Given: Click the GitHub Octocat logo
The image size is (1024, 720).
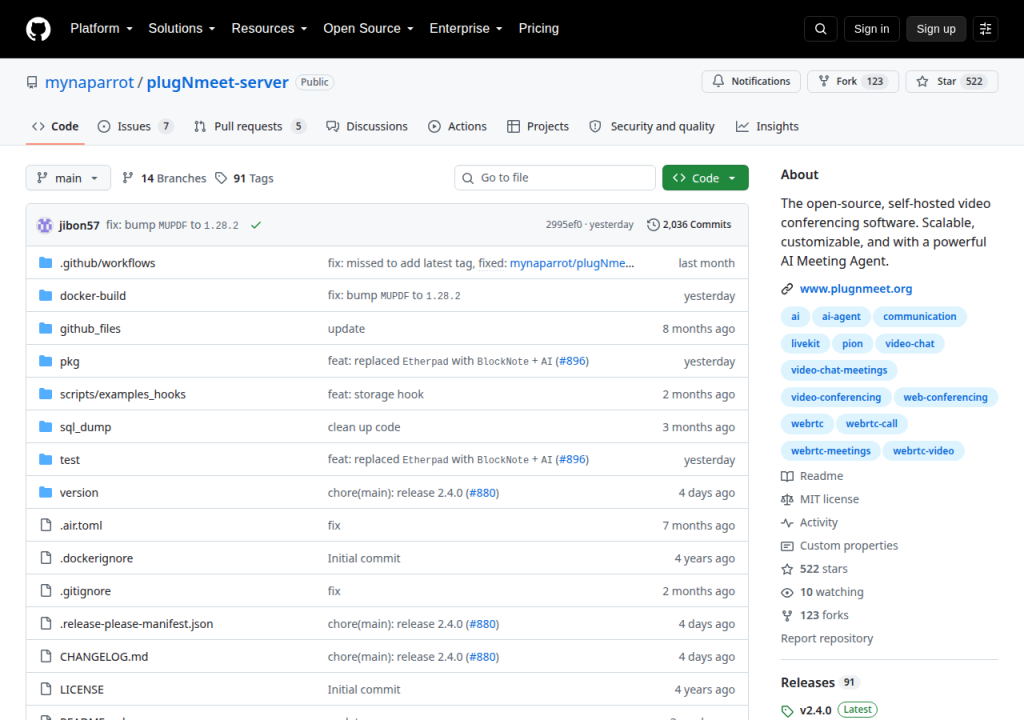Looking at the screenshot, I should point(38,29).
